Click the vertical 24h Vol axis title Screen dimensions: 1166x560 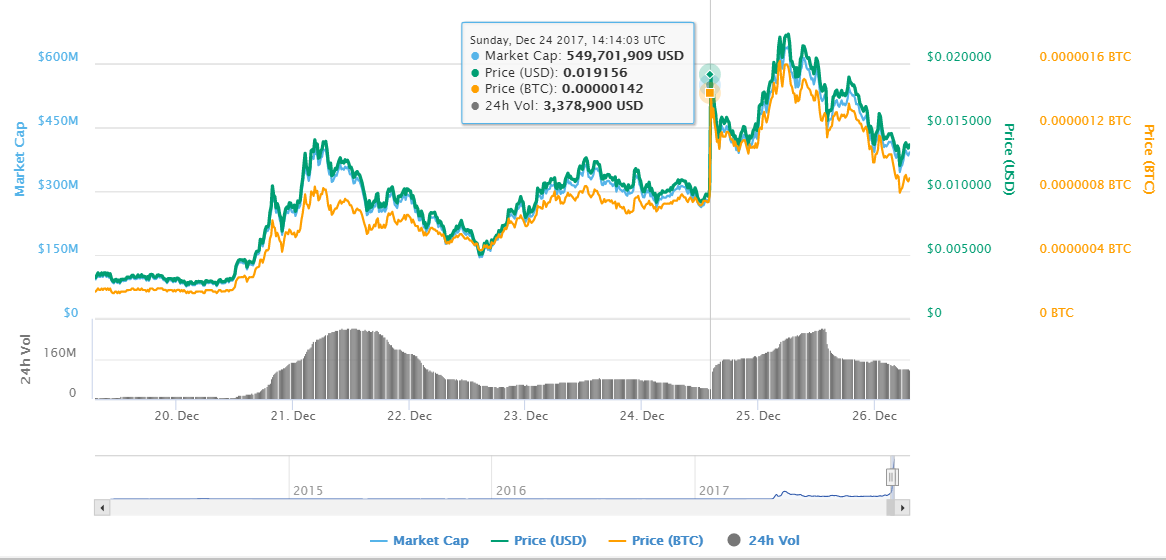25,360
